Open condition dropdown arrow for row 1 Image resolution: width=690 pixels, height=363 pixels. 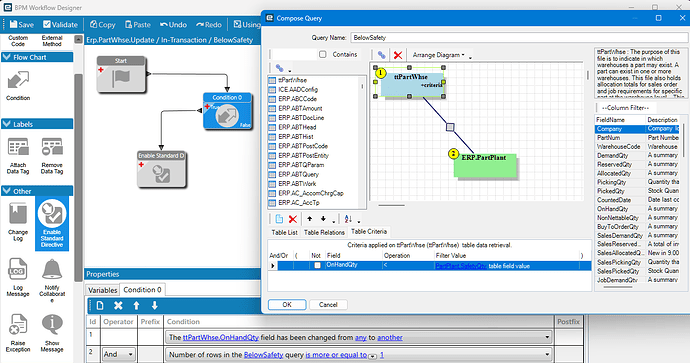coord(547,337)
